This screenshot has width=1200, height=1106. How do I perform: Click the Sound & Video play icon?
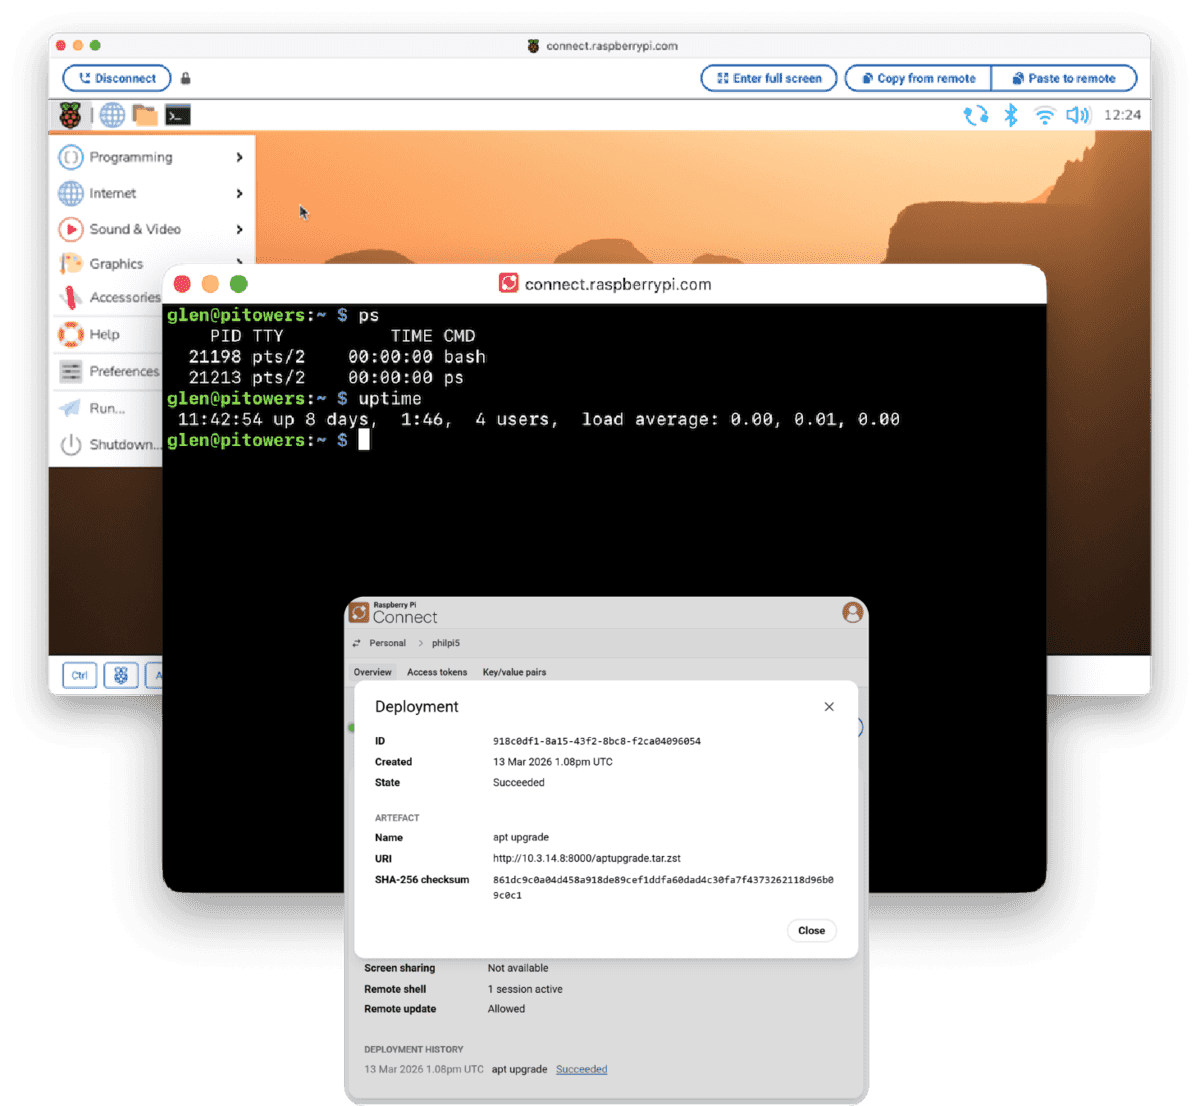[71, 229]
